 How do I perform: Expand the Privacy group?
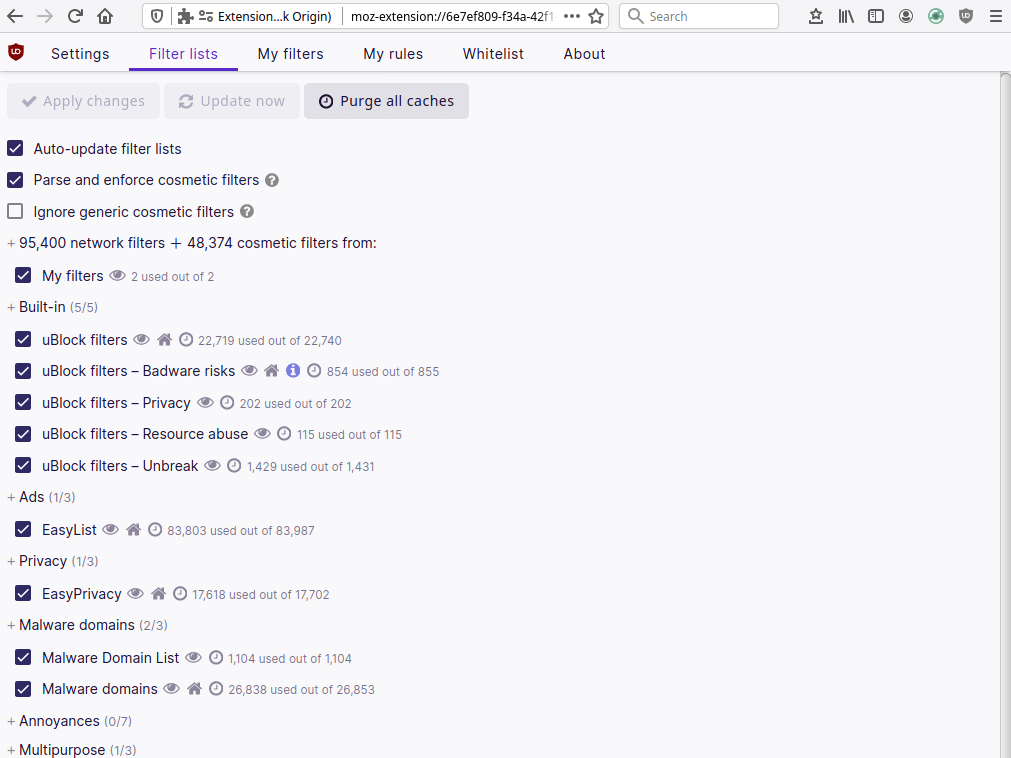tap(11, 561)
